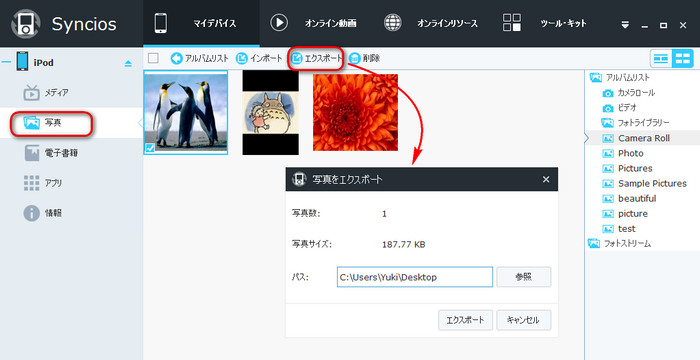Open フォトストリーム in right panel

(627, 244)
